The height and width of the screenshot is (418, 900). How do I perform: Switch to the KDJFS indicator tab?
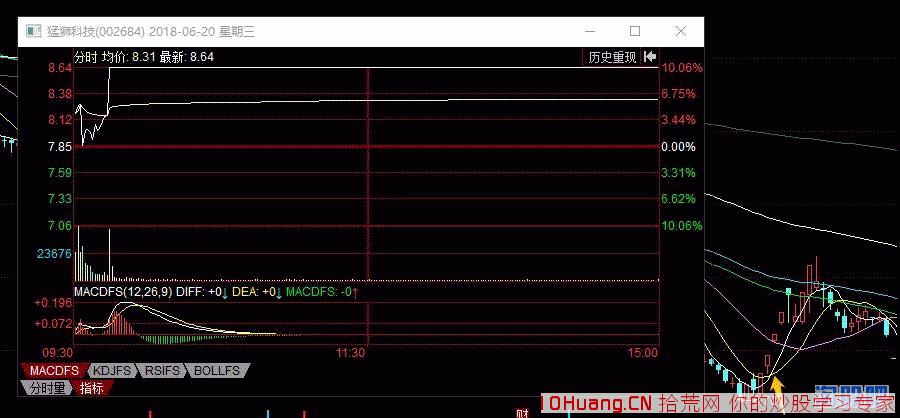tap(112, 371)
